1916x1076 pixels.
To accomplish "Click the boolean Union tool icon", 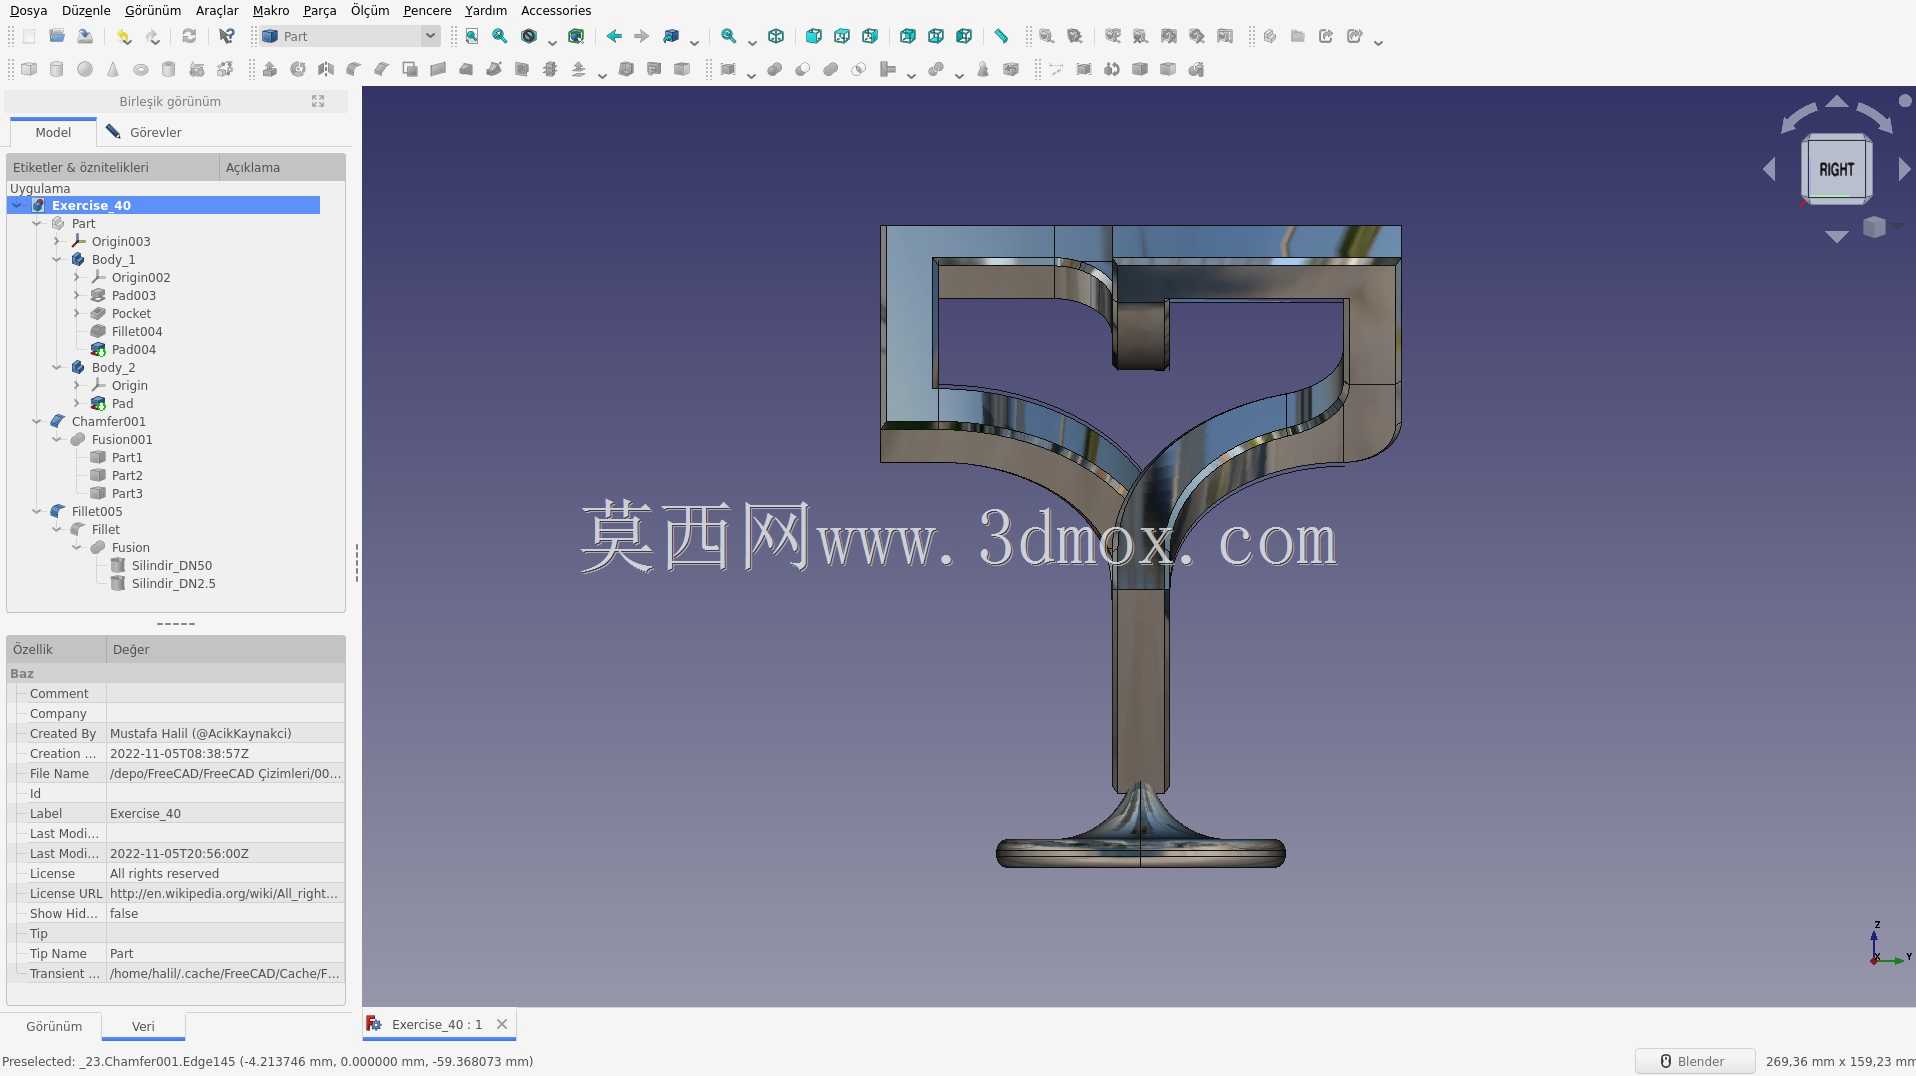I will tap(831, 69).
